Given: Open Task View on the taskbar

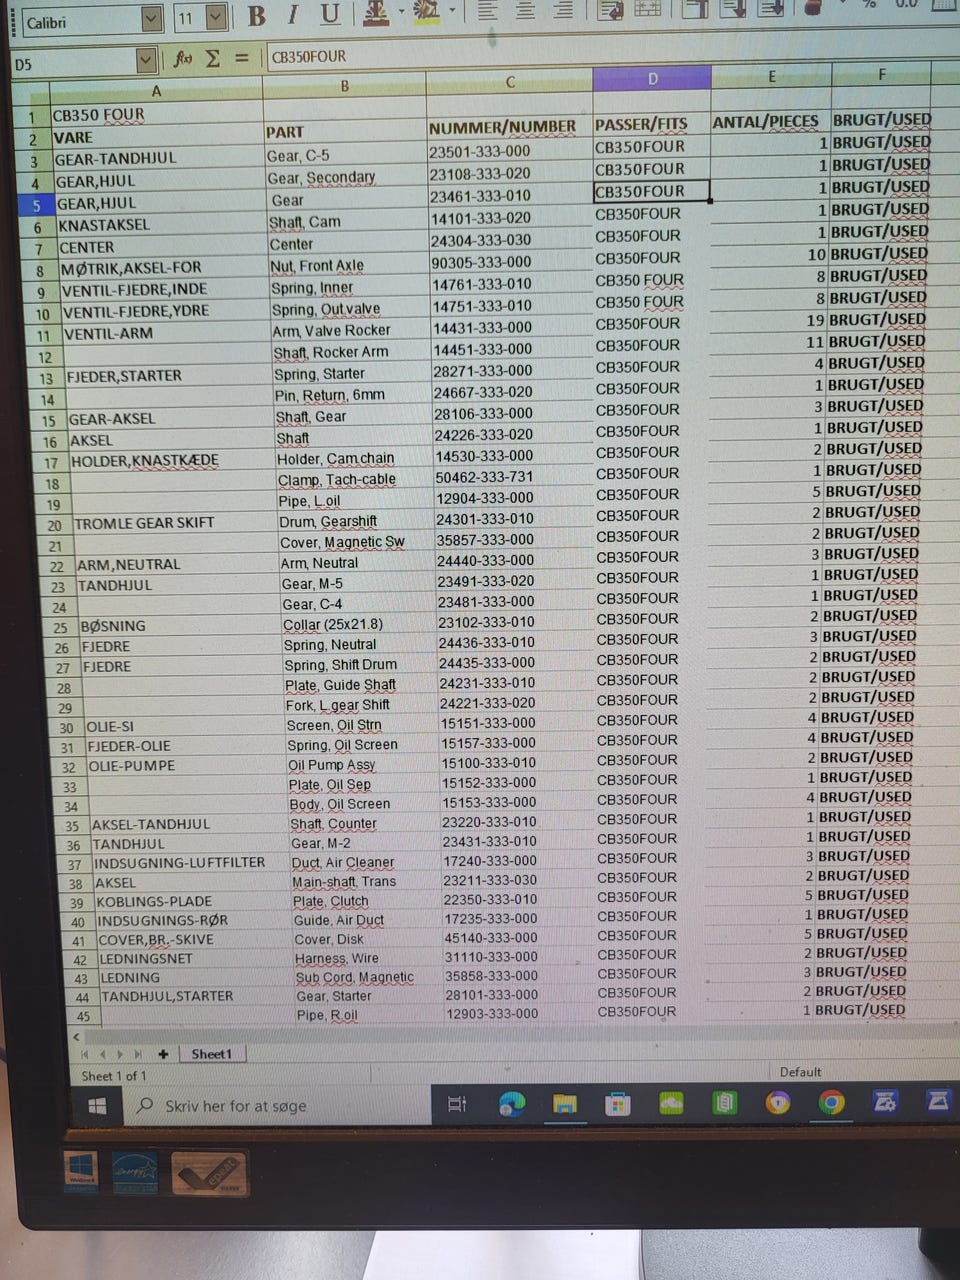Looking at the screenshot, I should pyautogui.click(x=457, y=1104).
